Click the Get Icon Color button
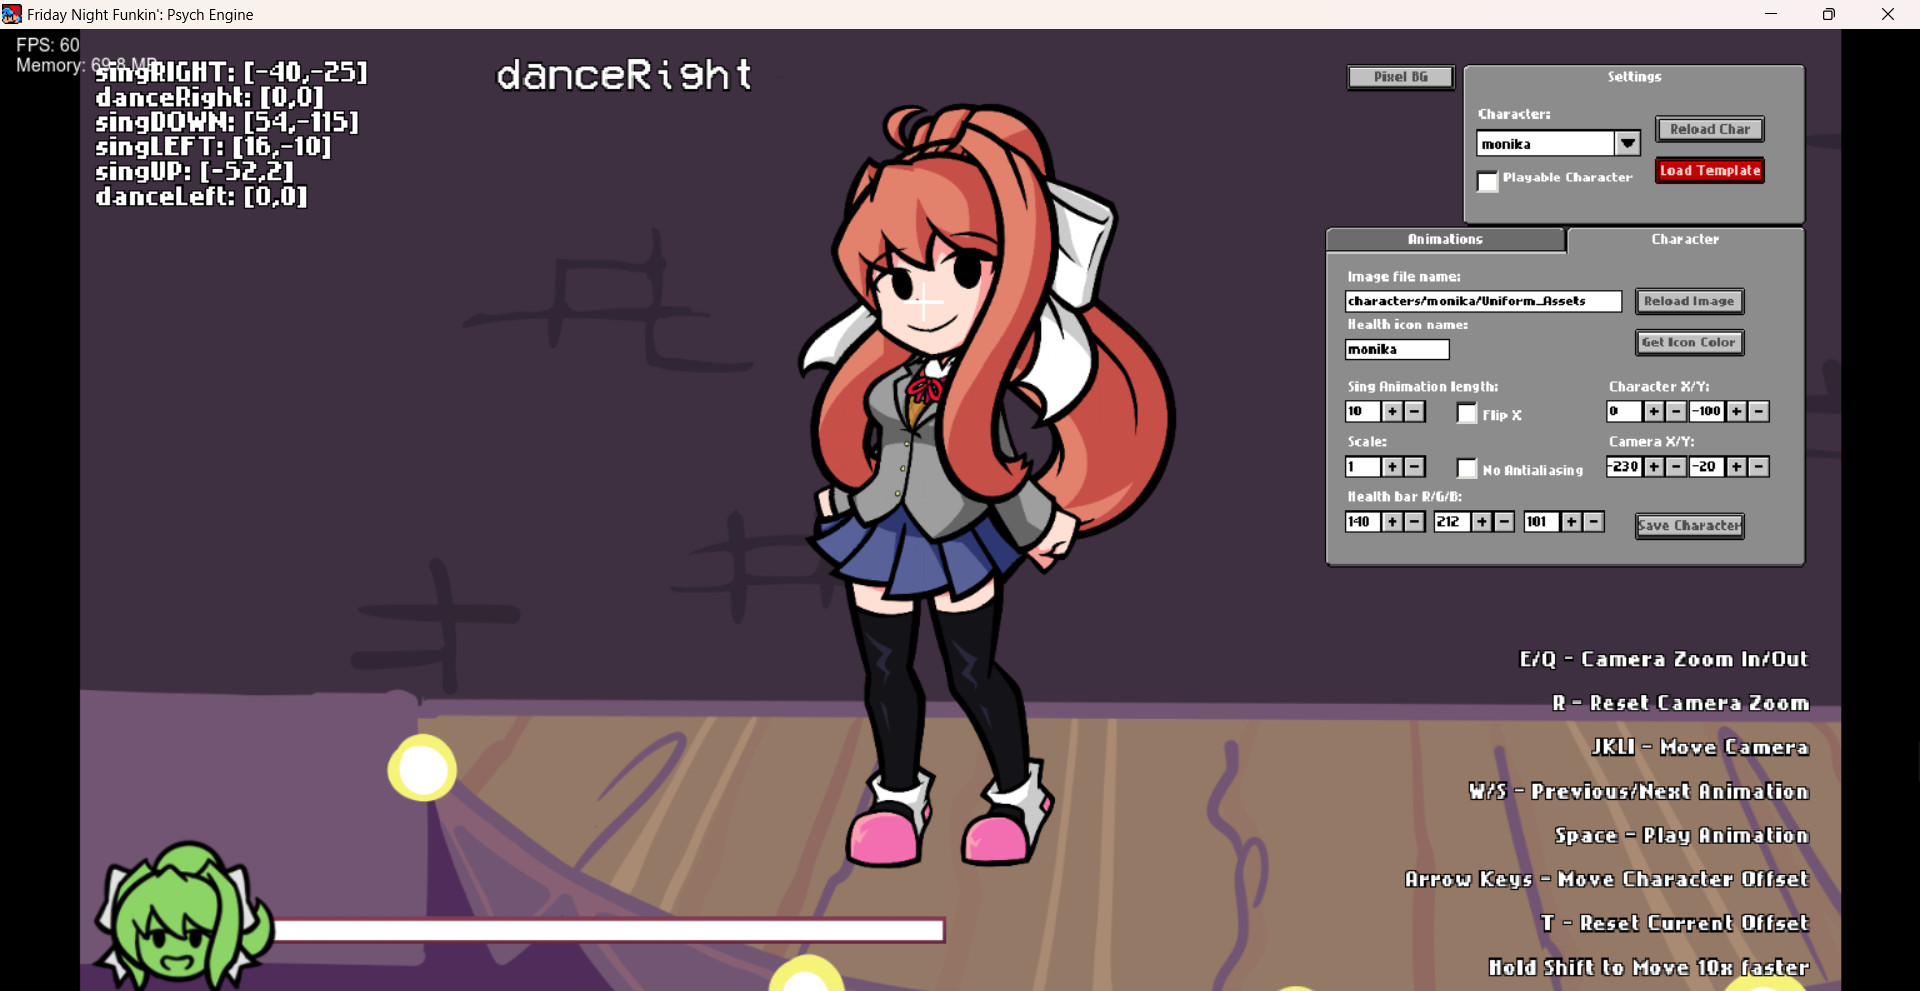 [1689, 343]
